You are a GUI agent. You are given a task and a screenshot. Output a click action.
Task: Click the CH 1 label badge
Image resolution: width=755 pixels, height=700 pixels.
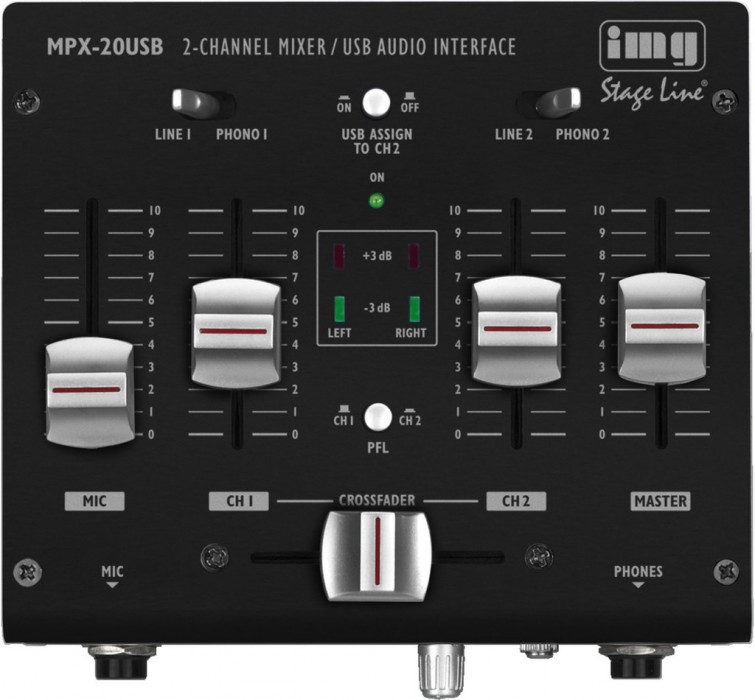click(x=239, y=501)
